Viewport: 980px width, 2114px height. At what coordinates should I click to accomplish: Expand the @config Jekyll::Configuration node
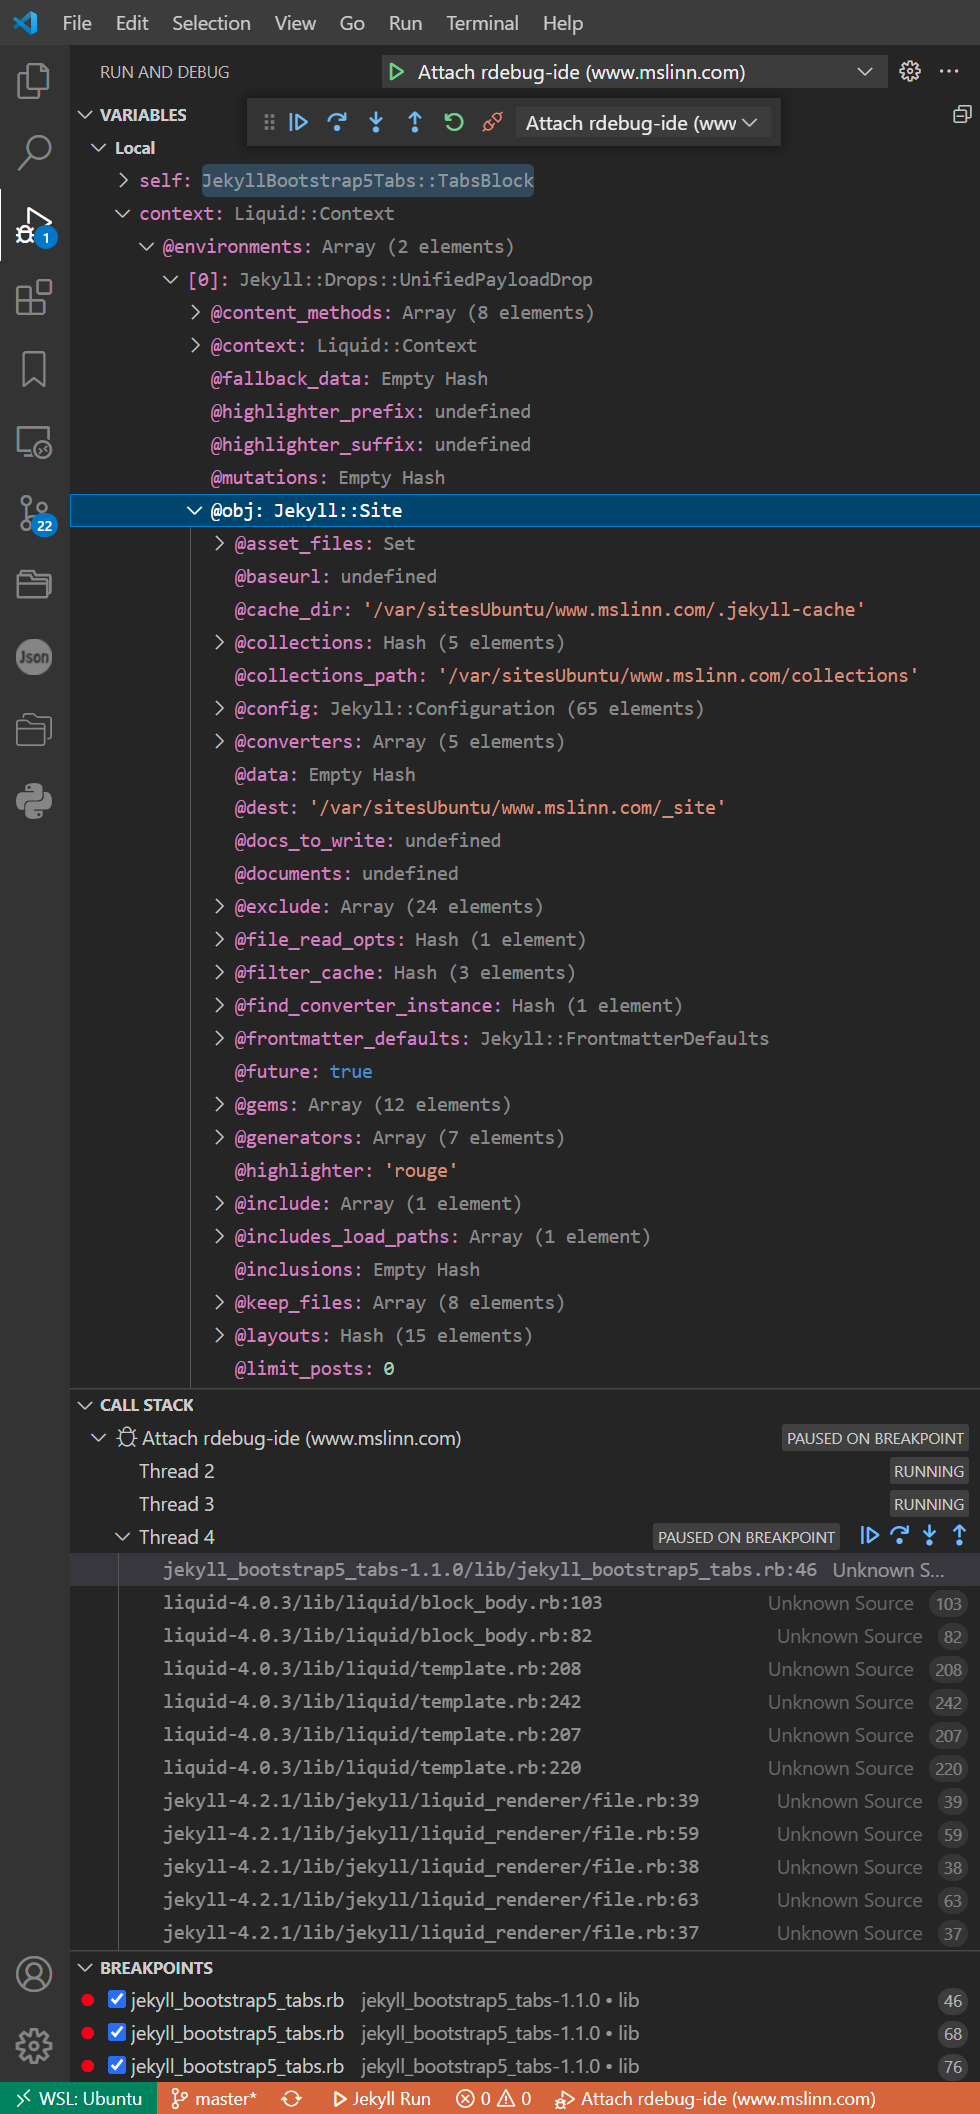click(220, 709)
